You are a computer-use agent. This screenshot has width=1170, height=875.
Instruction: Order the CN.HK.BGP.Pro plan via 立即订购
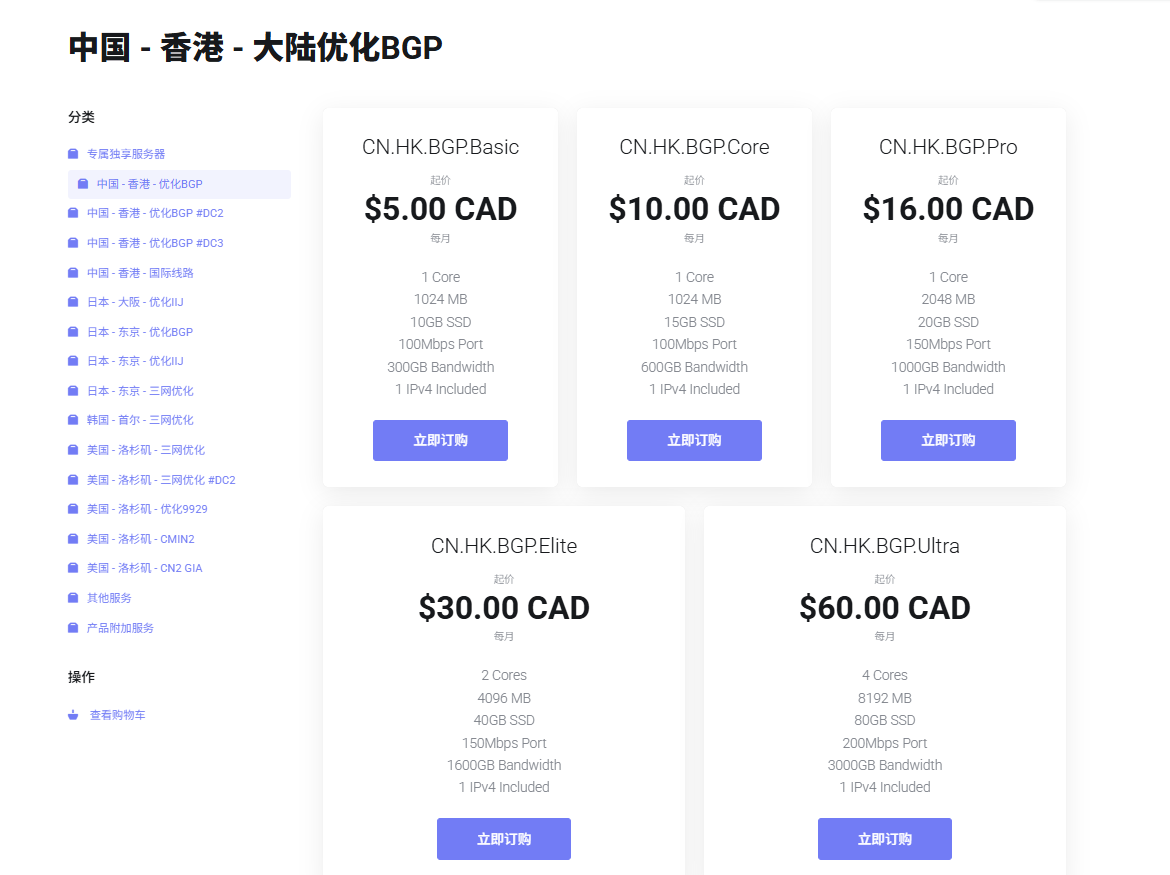[x=948, y=440]
